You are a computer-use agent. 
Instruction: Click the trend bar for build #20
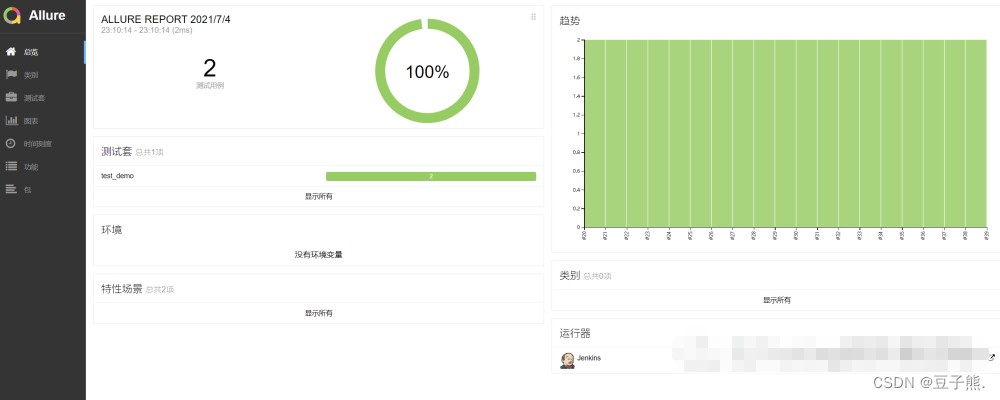(x=594, y=133)
